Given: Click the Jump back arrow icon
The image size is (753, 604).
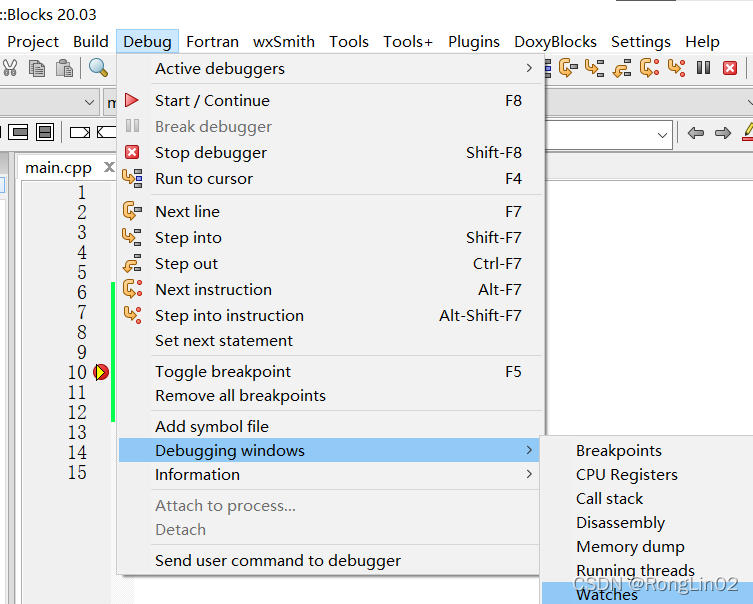Looking at the screenshot, I should point(696,133).
